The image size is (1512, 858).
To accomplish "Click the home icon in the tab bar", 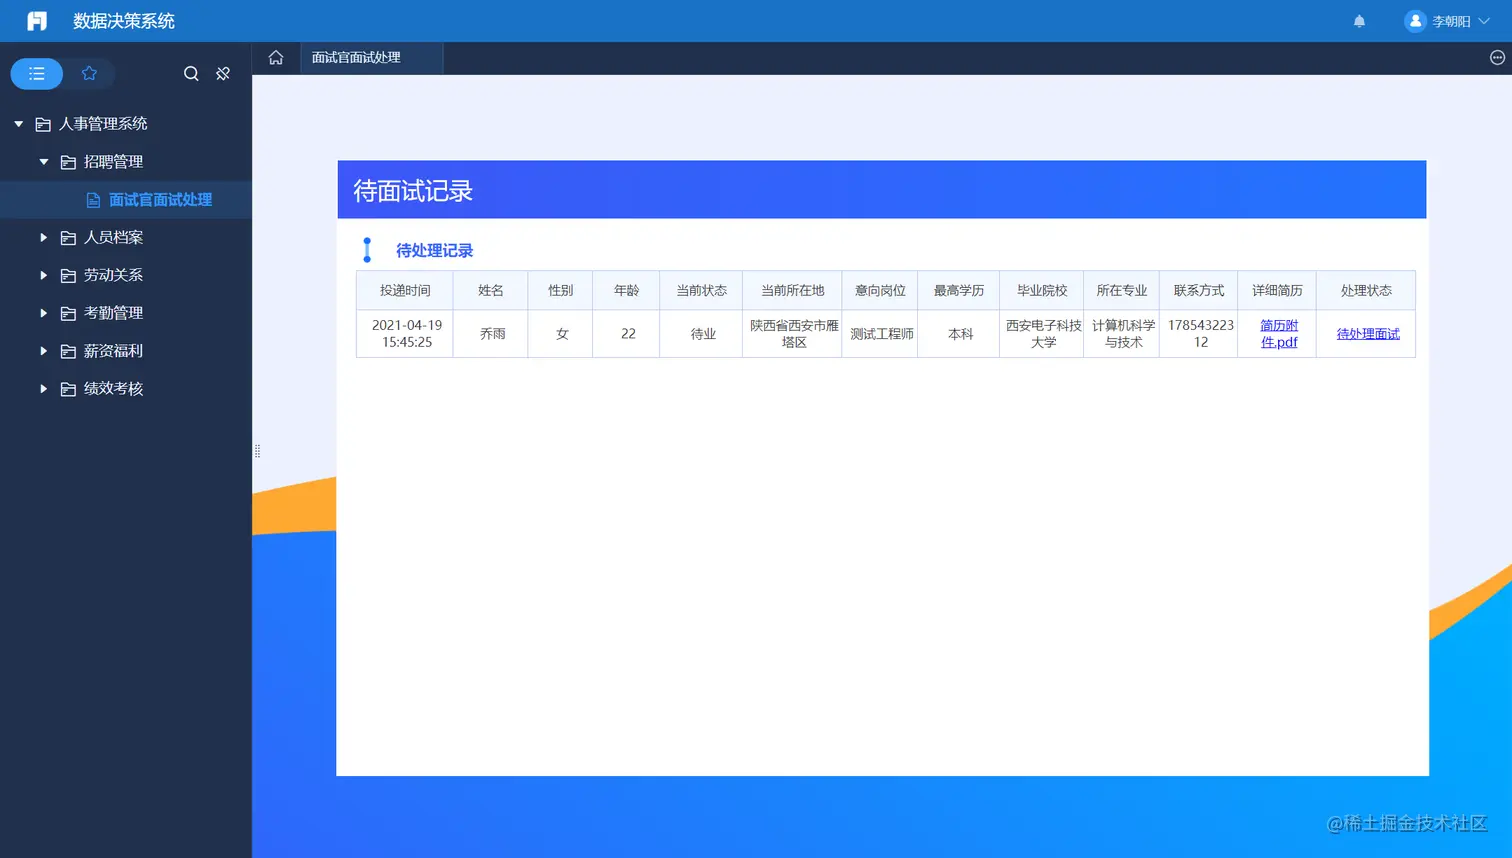I will pos(275,58).
